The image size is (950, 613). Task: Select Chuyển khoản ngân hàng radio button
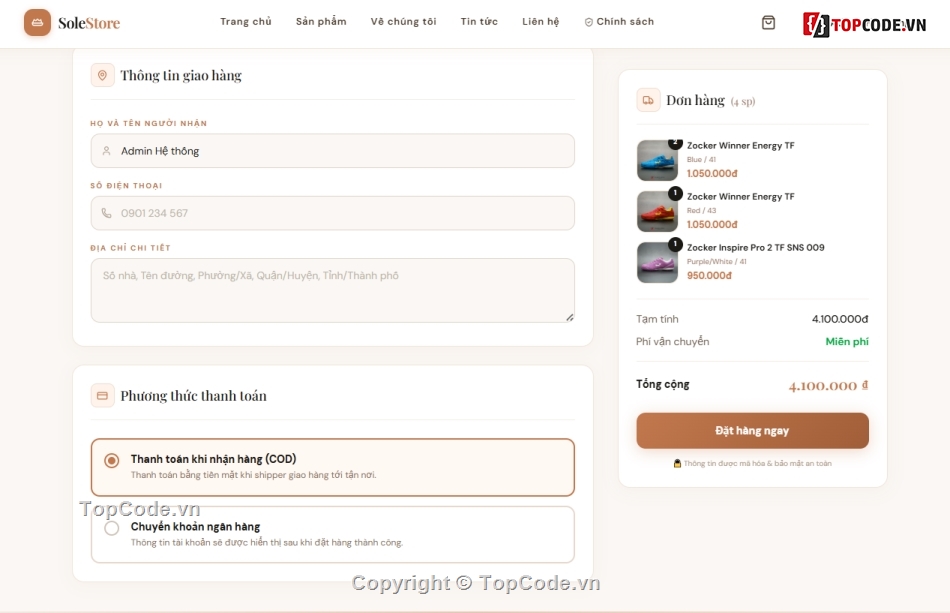pos(111,528)
